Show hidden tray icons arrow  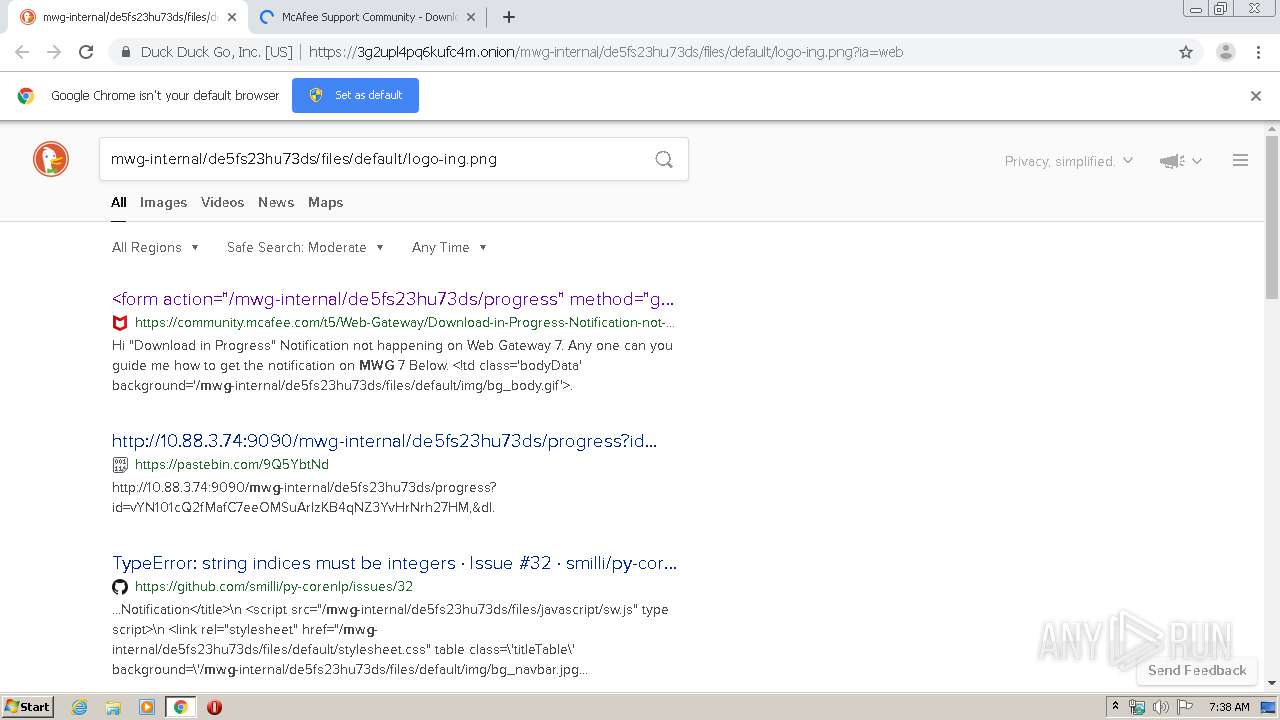coord(1115,707)
